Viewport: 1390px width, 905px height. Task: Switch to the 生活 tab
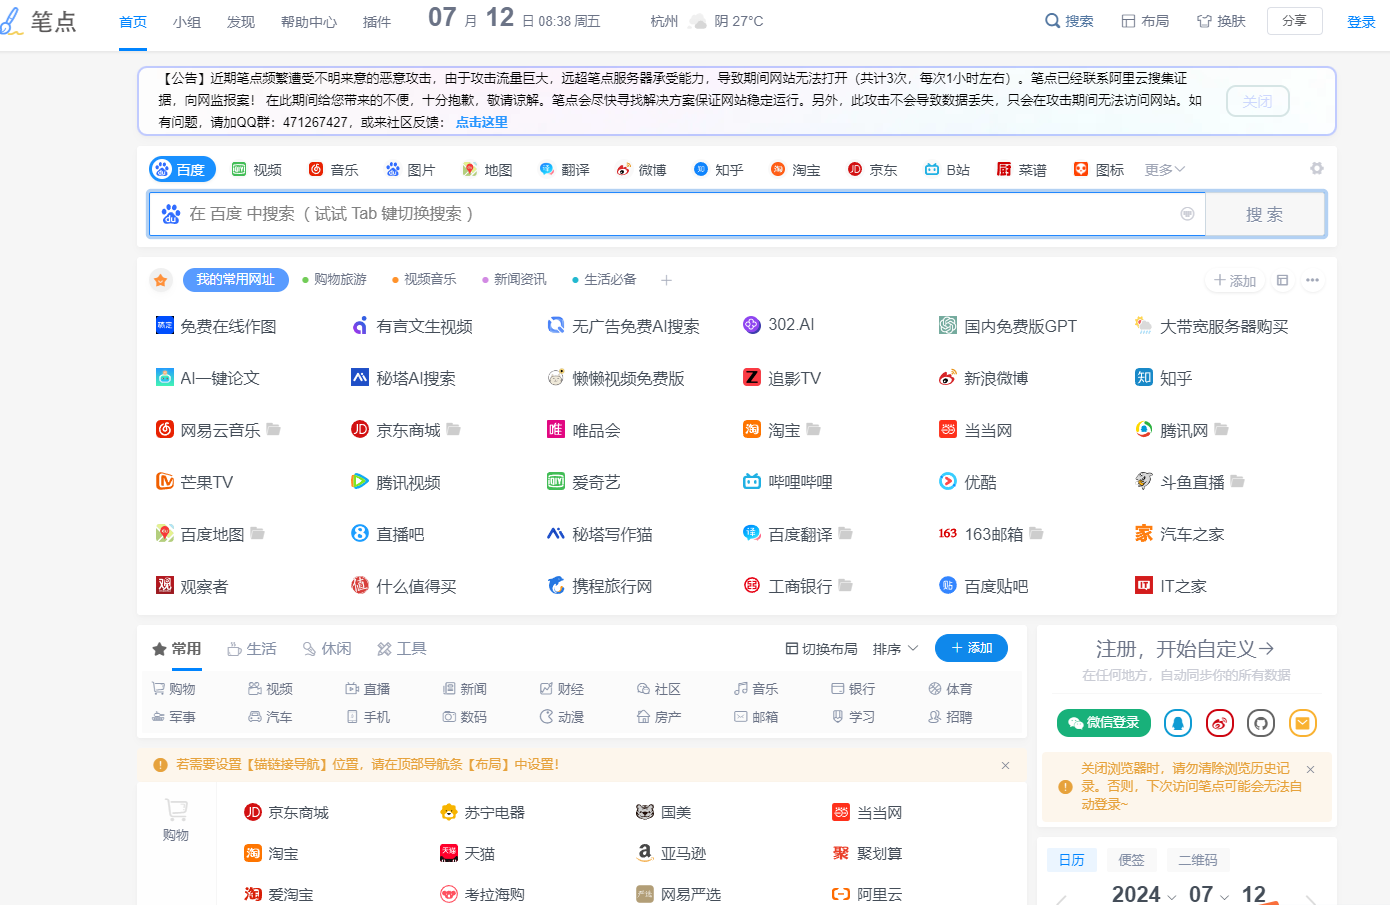[x=252, y=649]
